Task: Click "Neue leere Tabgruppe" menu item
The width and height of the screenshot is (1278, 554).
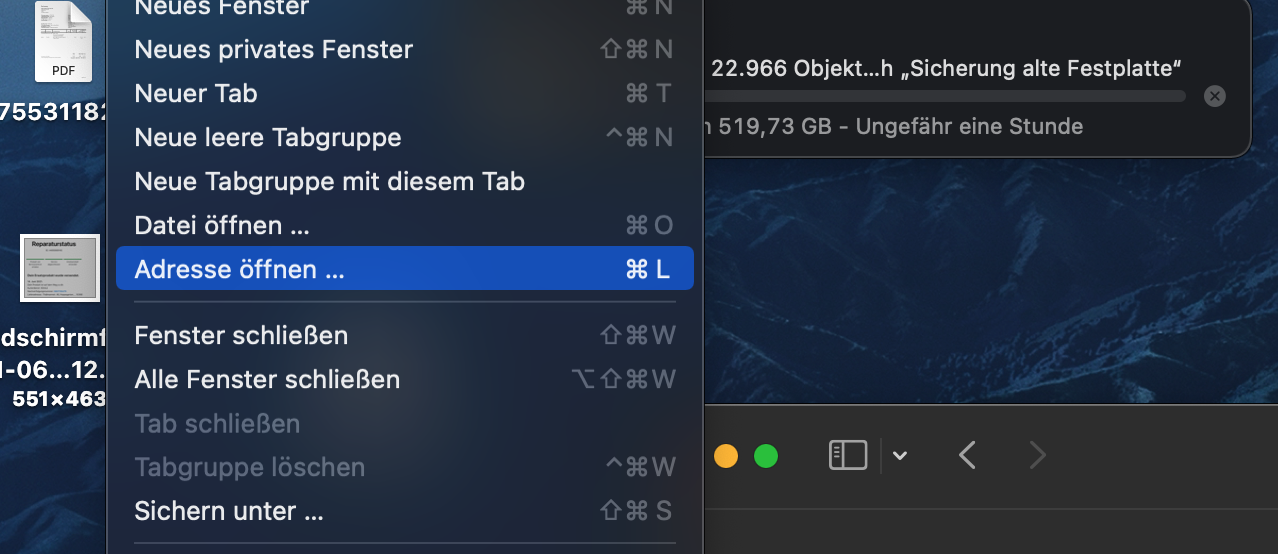Action: 268,137
